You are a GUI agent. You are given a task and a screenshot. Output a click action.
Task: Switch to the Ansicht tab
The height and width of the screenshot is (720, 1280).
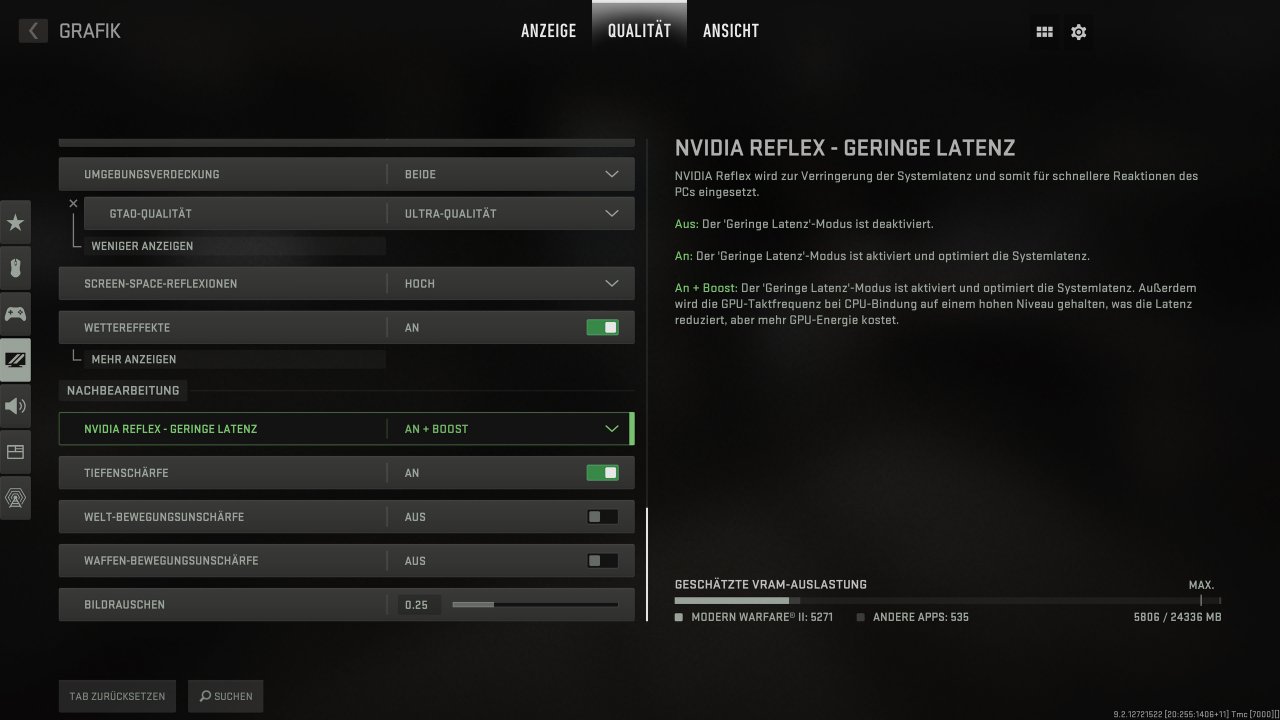pyautogui.click(x=731, y=31)
